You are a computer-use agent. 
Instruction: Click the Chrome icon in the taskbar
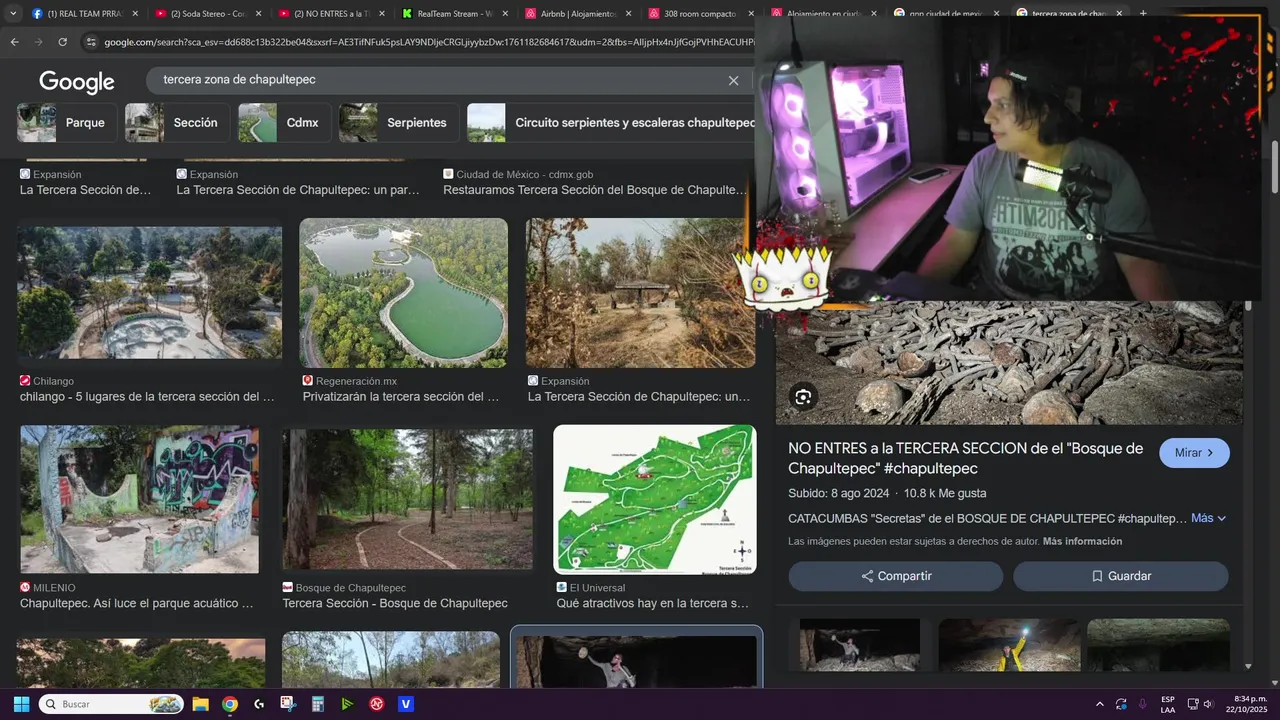tap(230, 704)
